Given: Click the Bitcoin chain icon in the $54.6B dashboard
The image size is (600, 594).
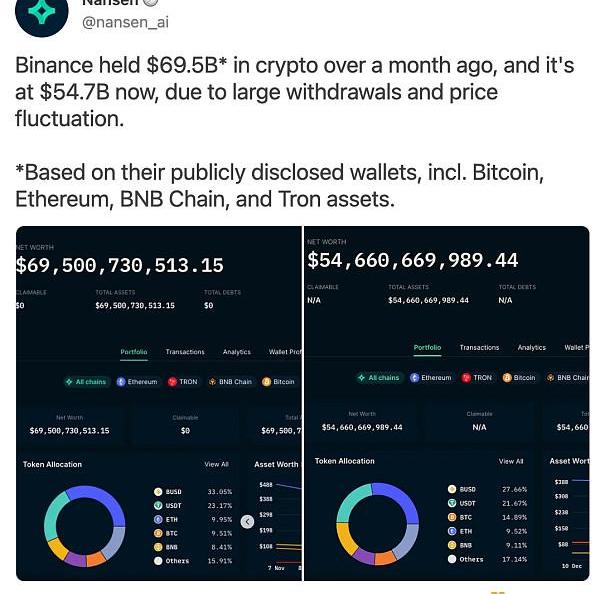Looking at the screenshot, I should 508,378.
